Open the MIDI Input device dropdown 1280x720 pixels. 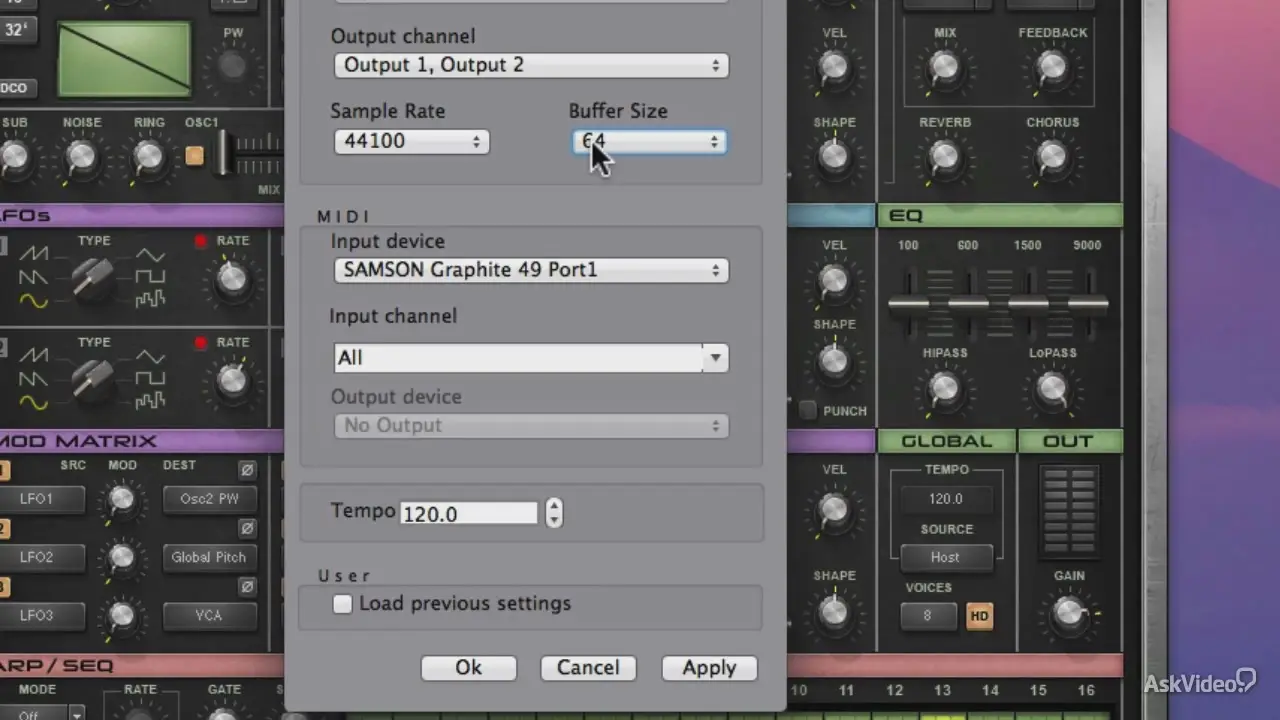(x=531, y=270)
